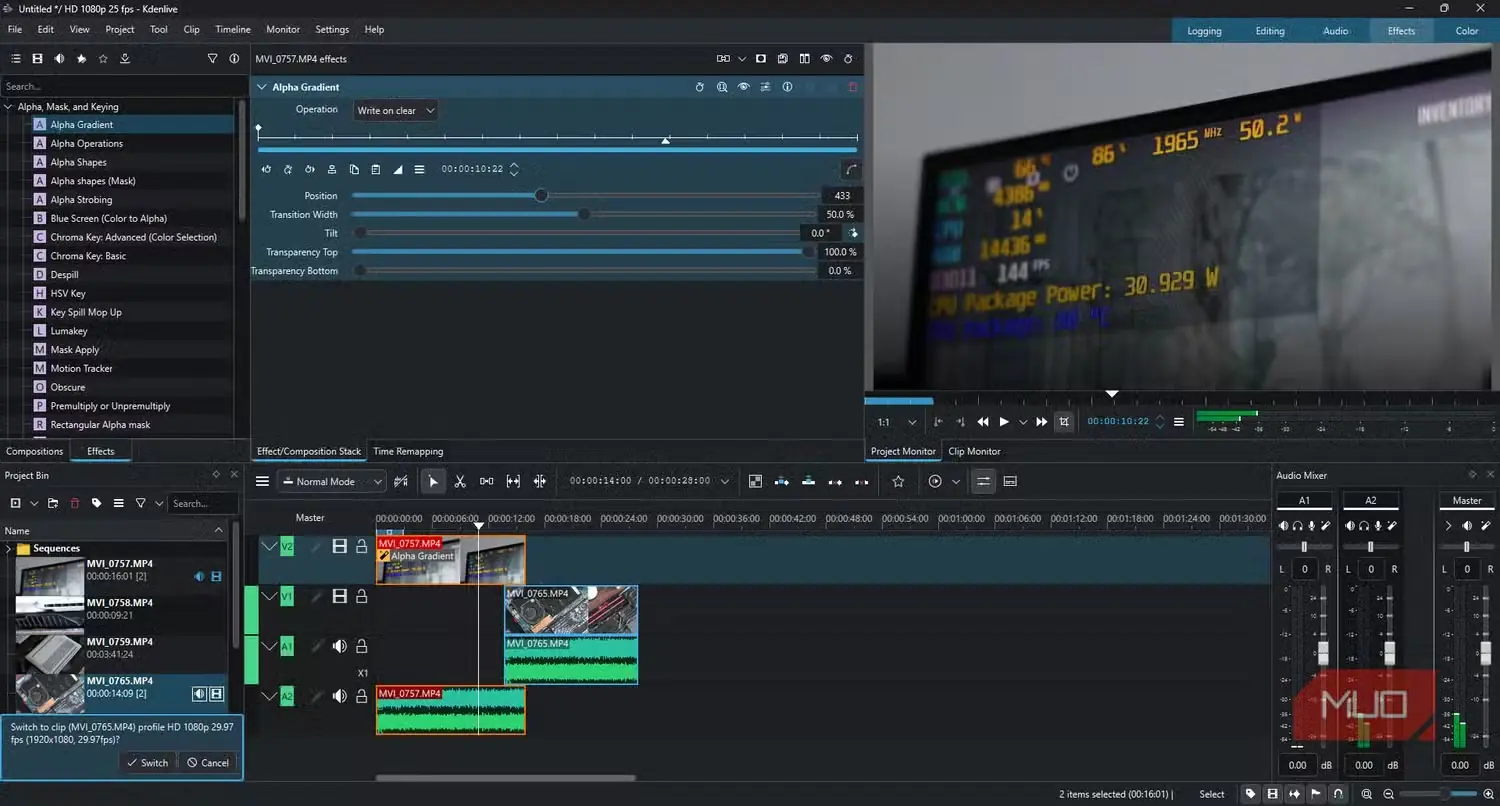Open the Project Monitor hamburger options icon
The height and width of the screenshot is (806, 1500).
1179,422
